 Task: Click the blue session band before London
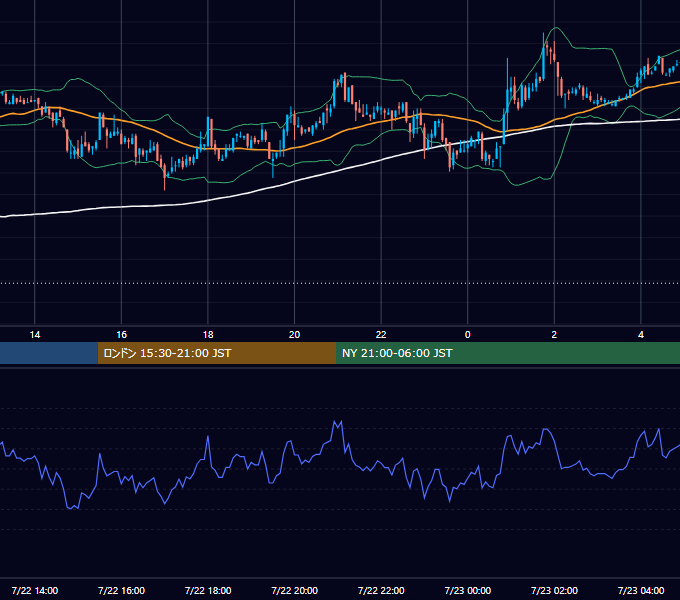click(49, 353)
